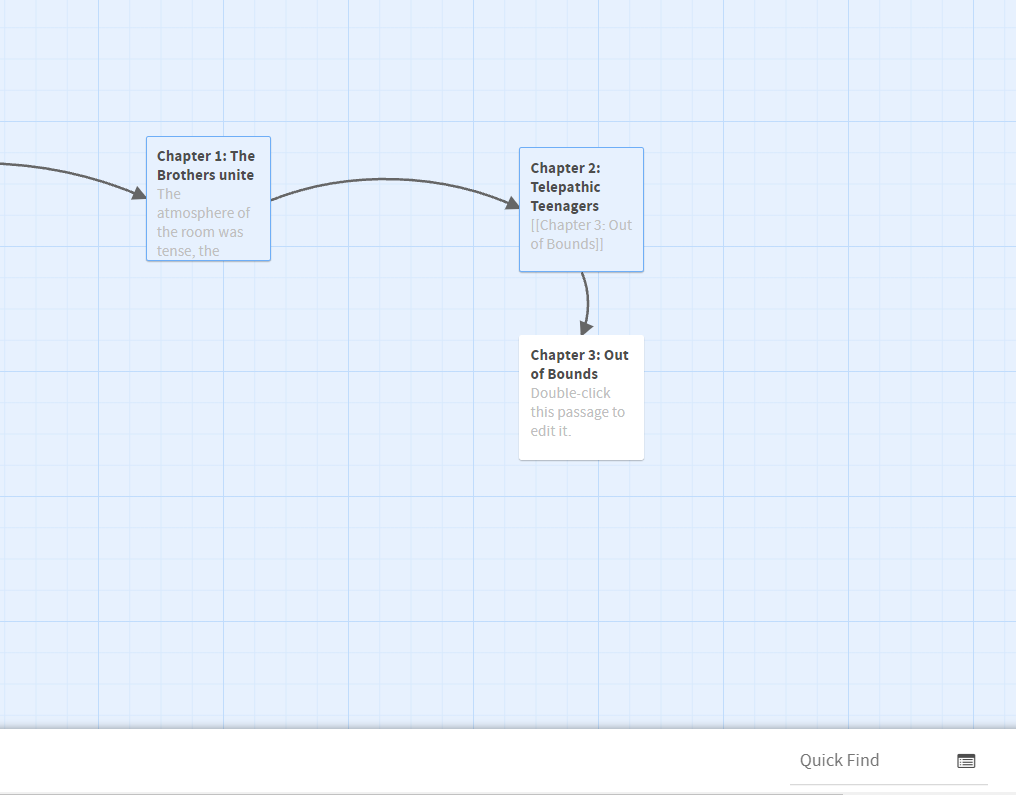Click the 'Double-click this passage to edit it.' text
1016x795 pixels.
[577, 412]
